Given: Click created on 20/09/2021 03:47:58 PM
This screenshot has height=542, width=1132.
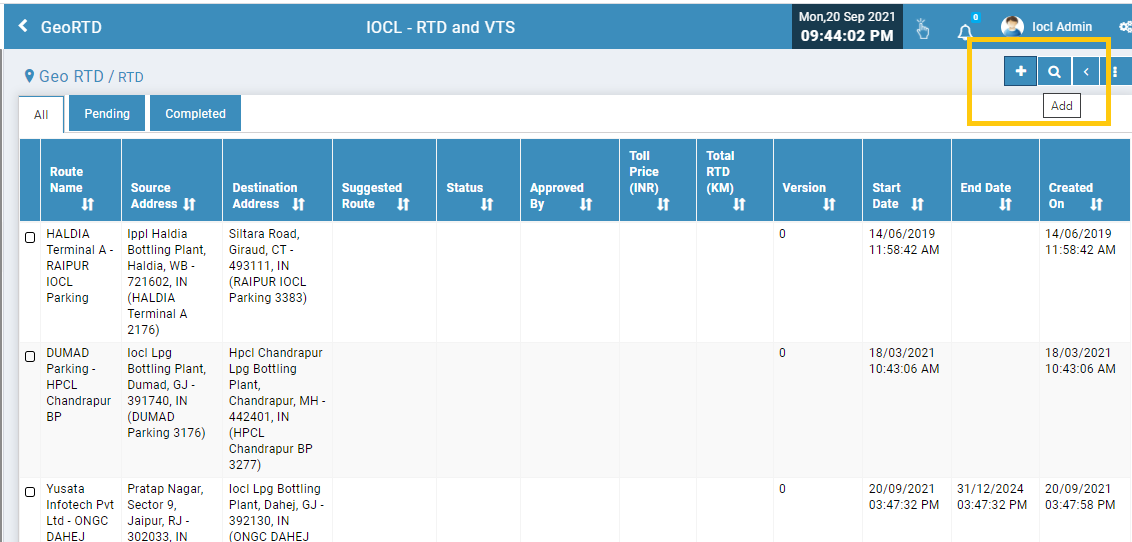Looking at the screenshot, I should click(1082, 497).
